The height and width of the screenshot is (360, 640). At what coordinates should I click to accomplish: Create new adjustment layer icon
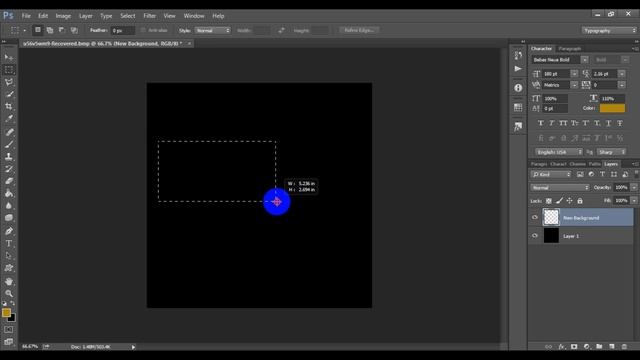[x=587, y=347]
